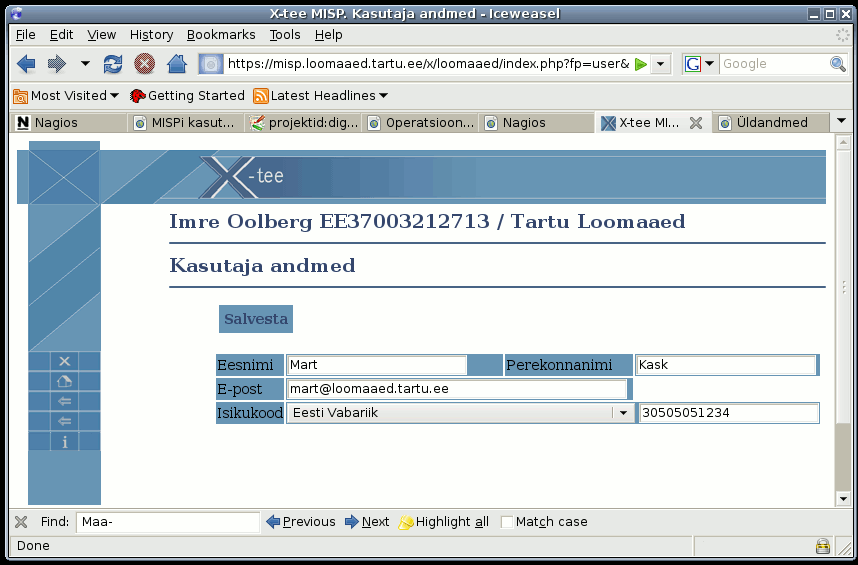This screenshot has height=565, width=858.
Task: Click the page scrollbar down arrow
Action: [843, 498]
